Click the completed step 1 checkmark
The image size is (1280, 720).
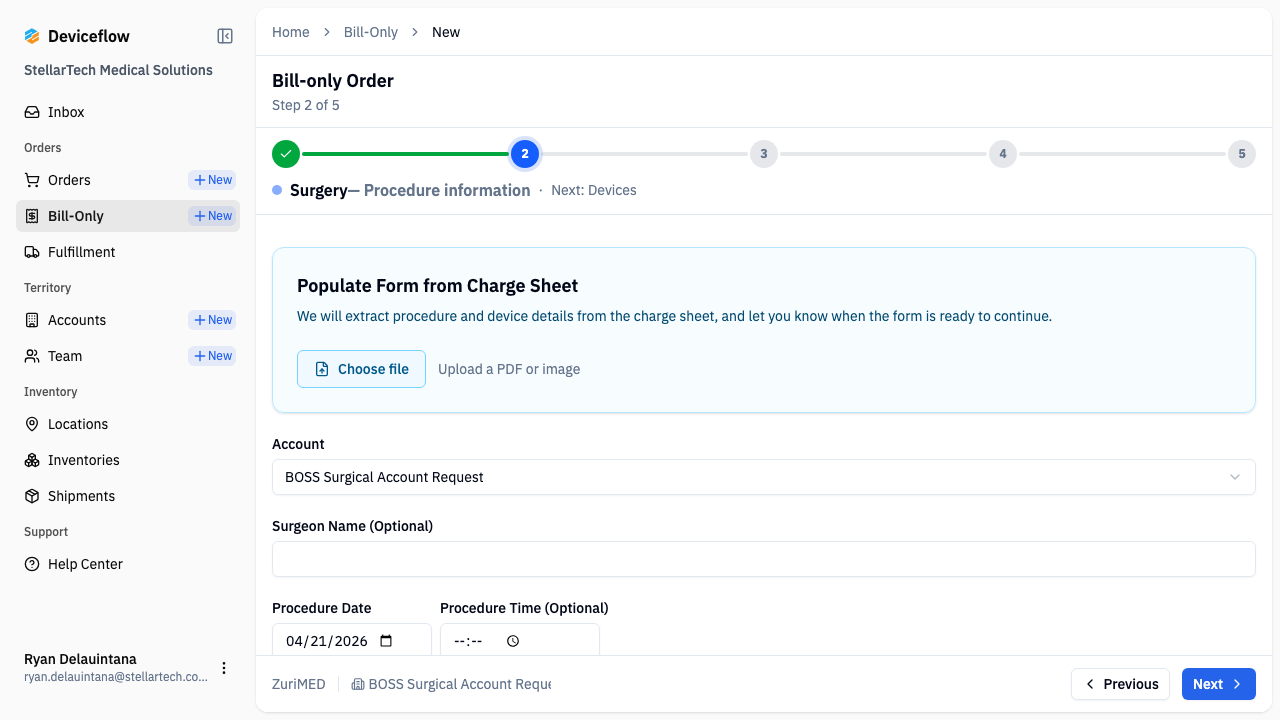pyautogui.click(x=286, y=154)
